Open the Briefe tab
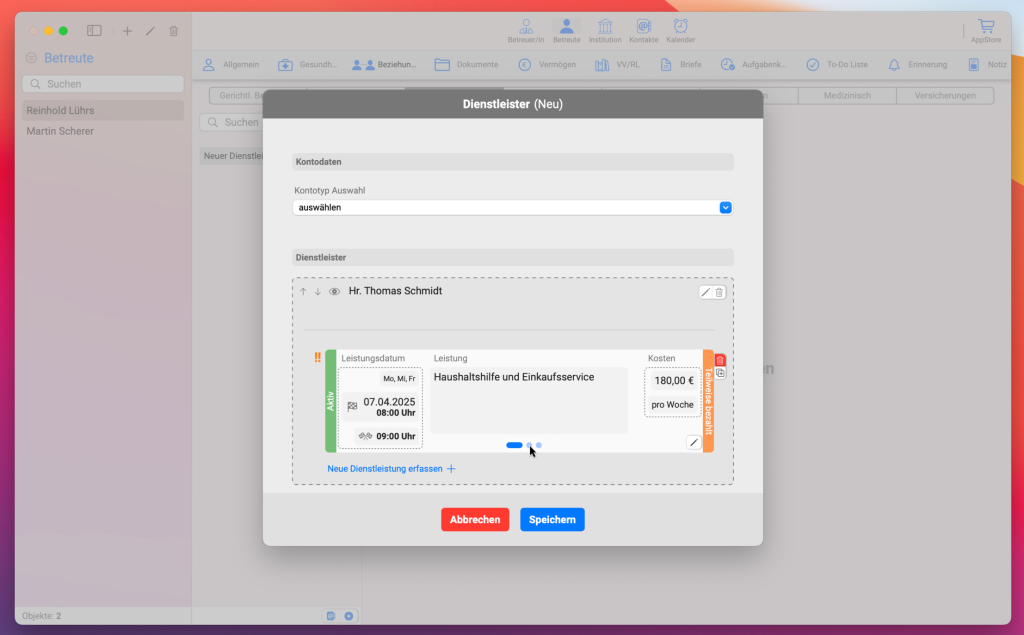 click(x=681, y=65)
